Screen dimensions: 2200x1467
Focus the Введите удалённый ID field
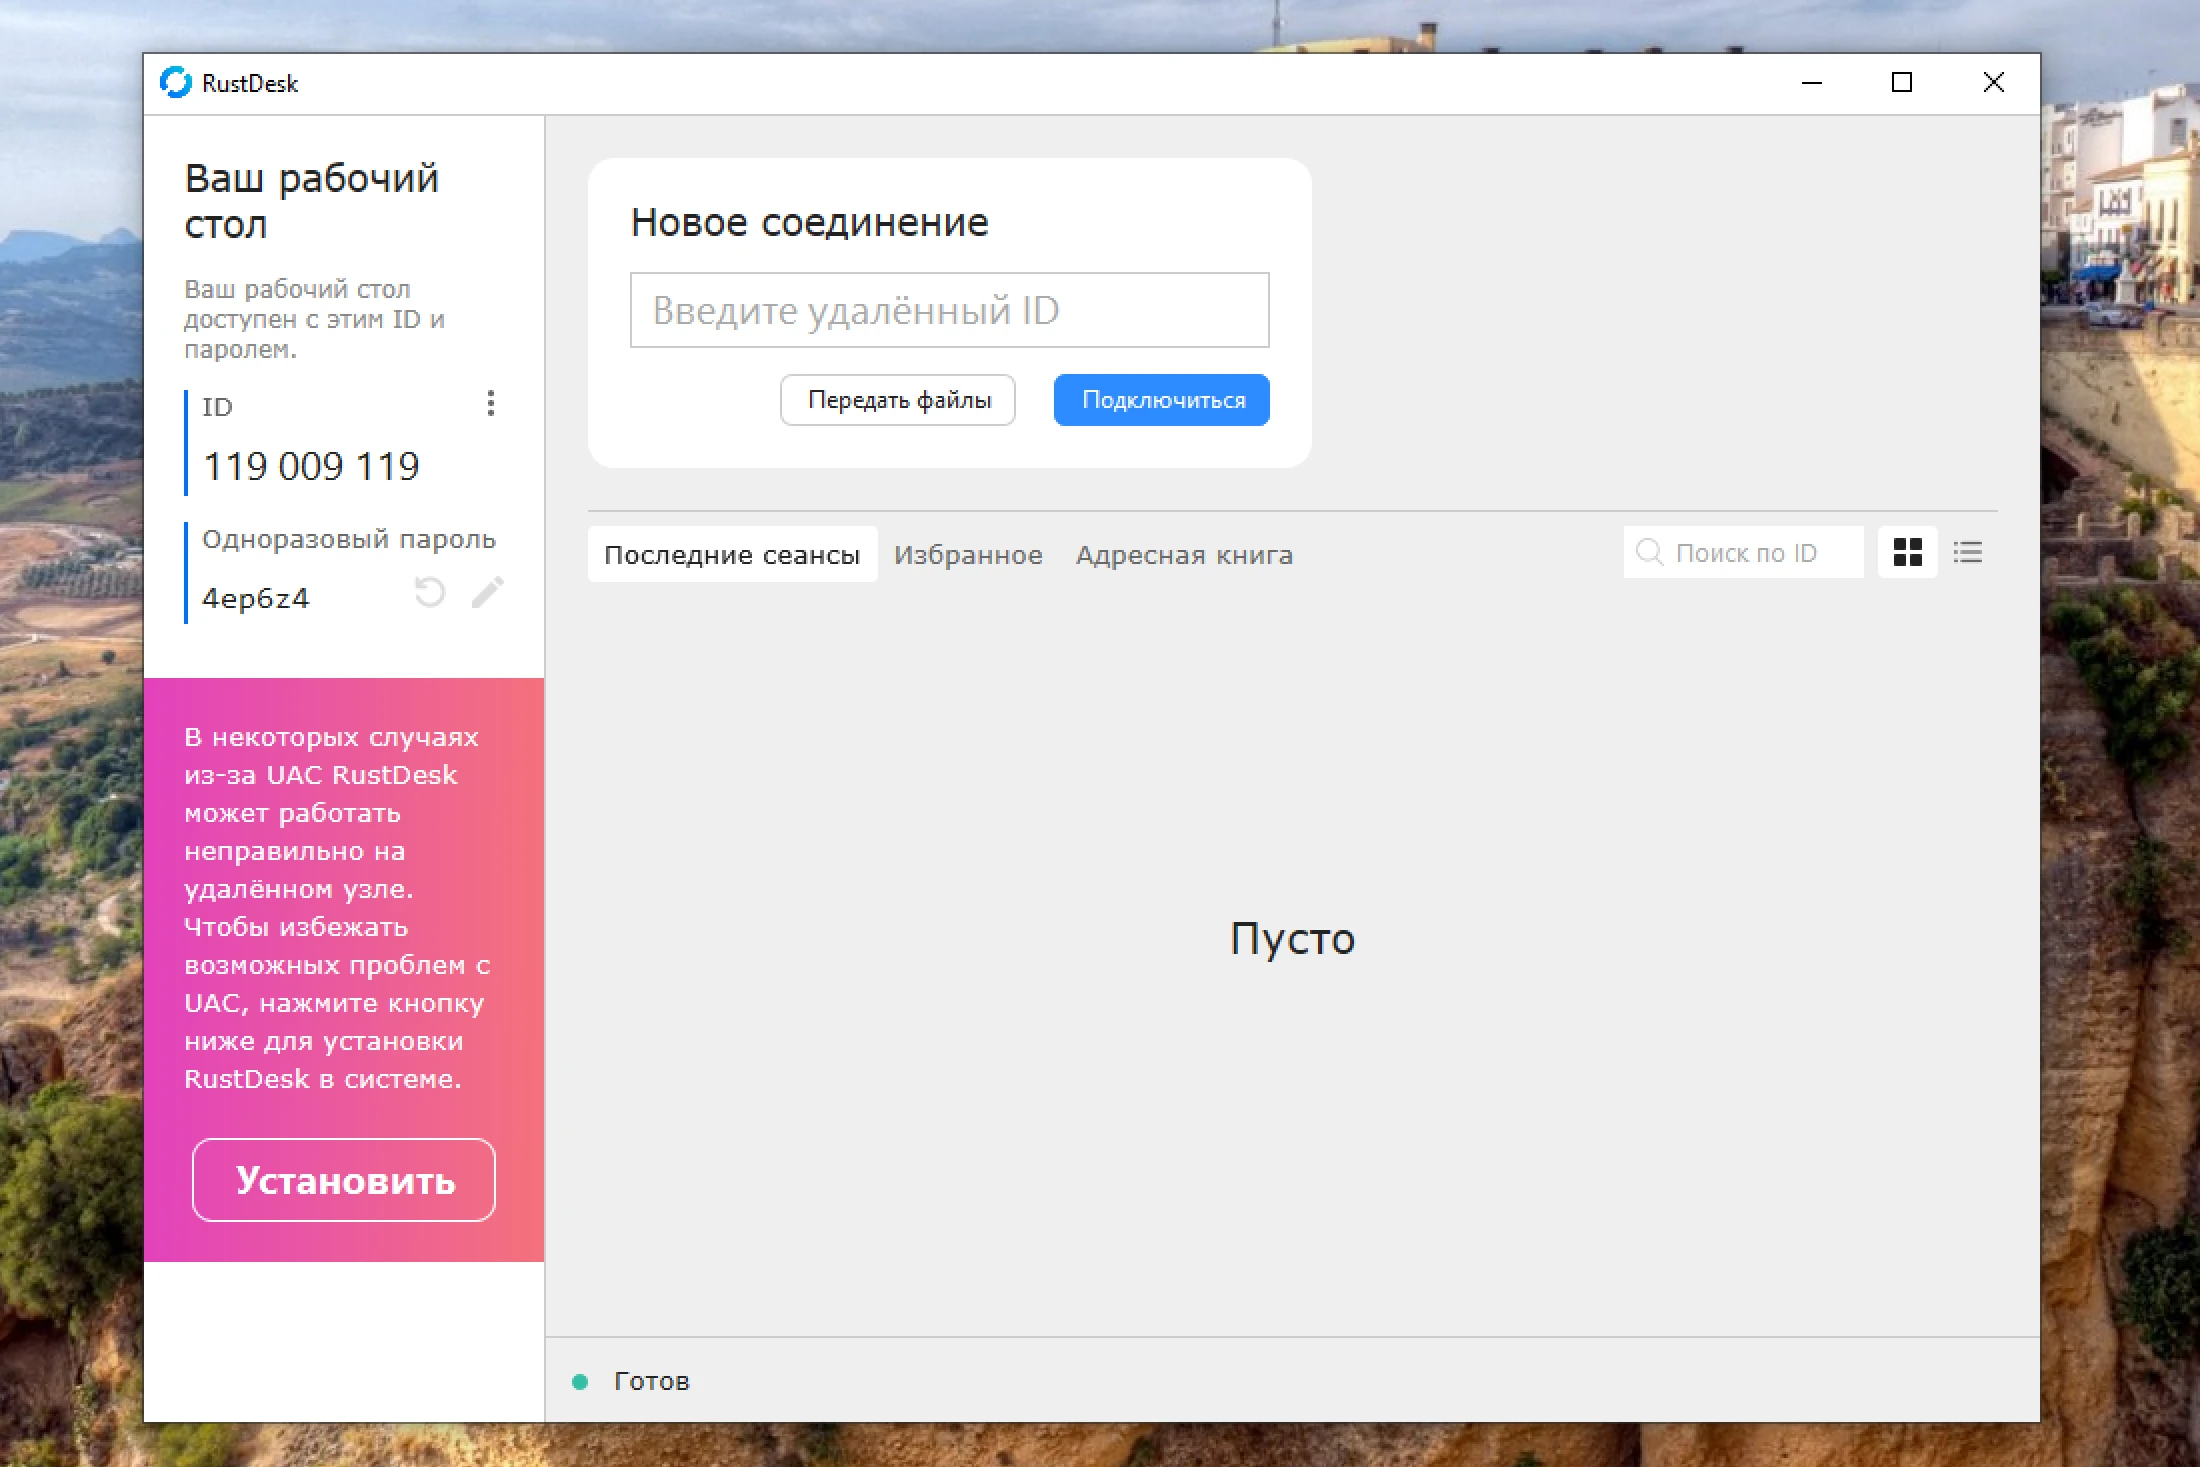[x=950, y=310]
